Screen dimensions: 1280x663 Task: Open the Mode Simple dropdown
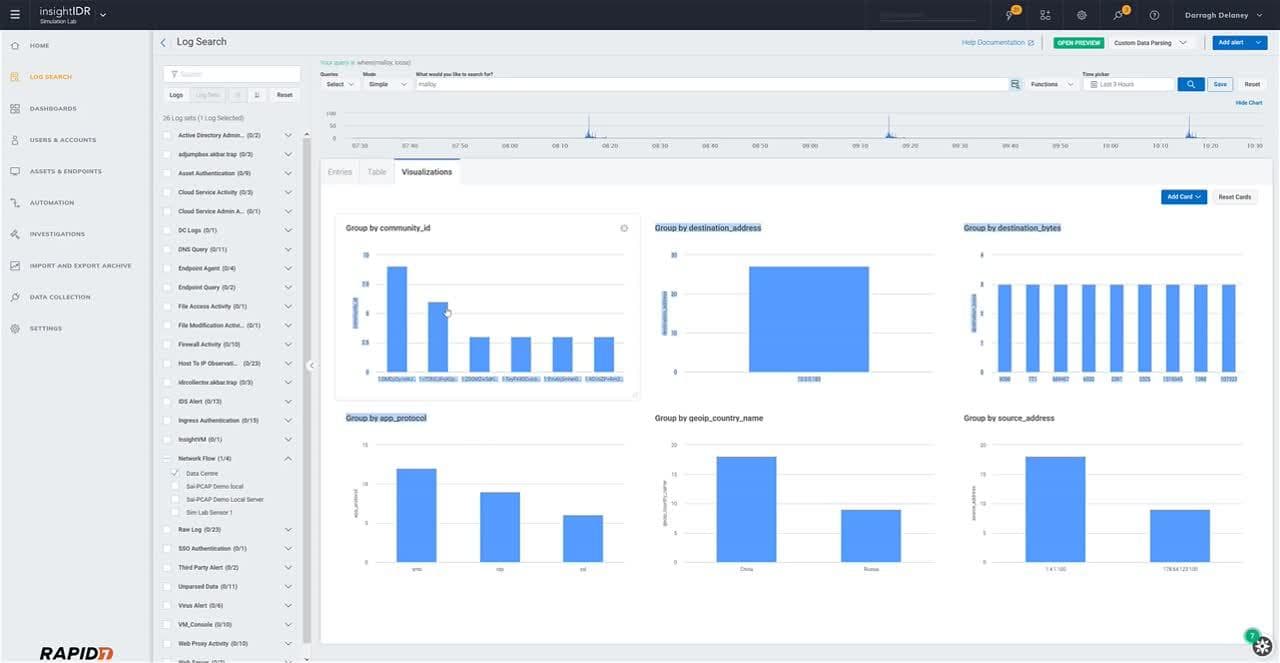coord(388,85)
